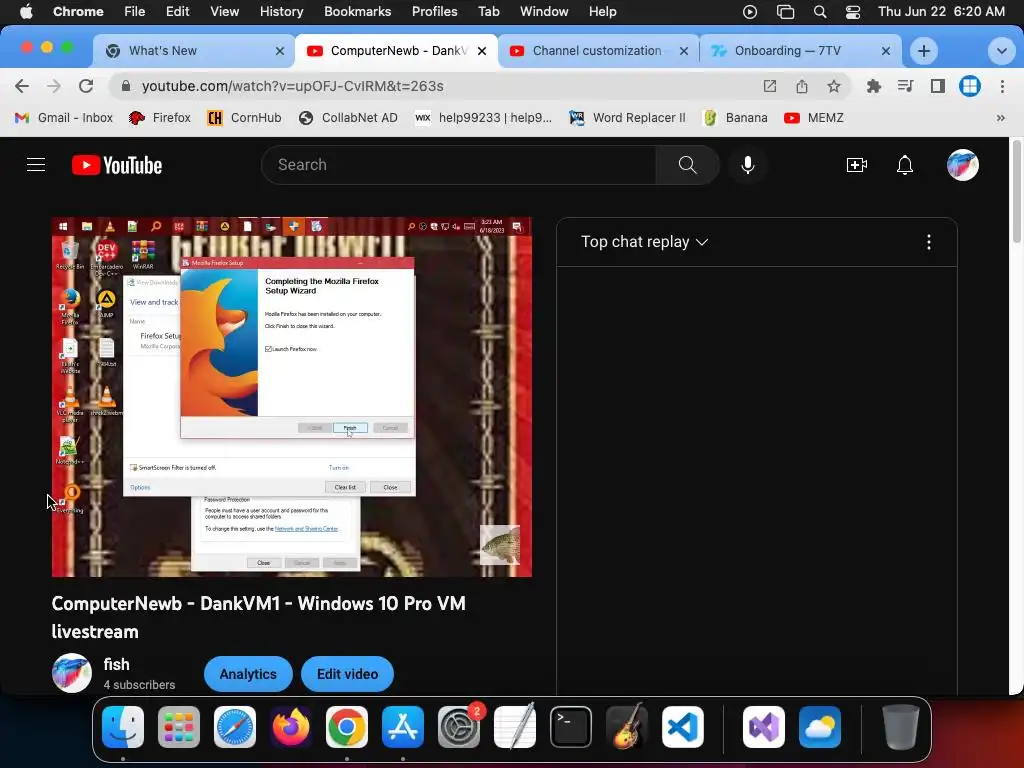Click the YouTube logo
The height and width of the screenshot is (768, 1024).
click(x=117, y=165)
